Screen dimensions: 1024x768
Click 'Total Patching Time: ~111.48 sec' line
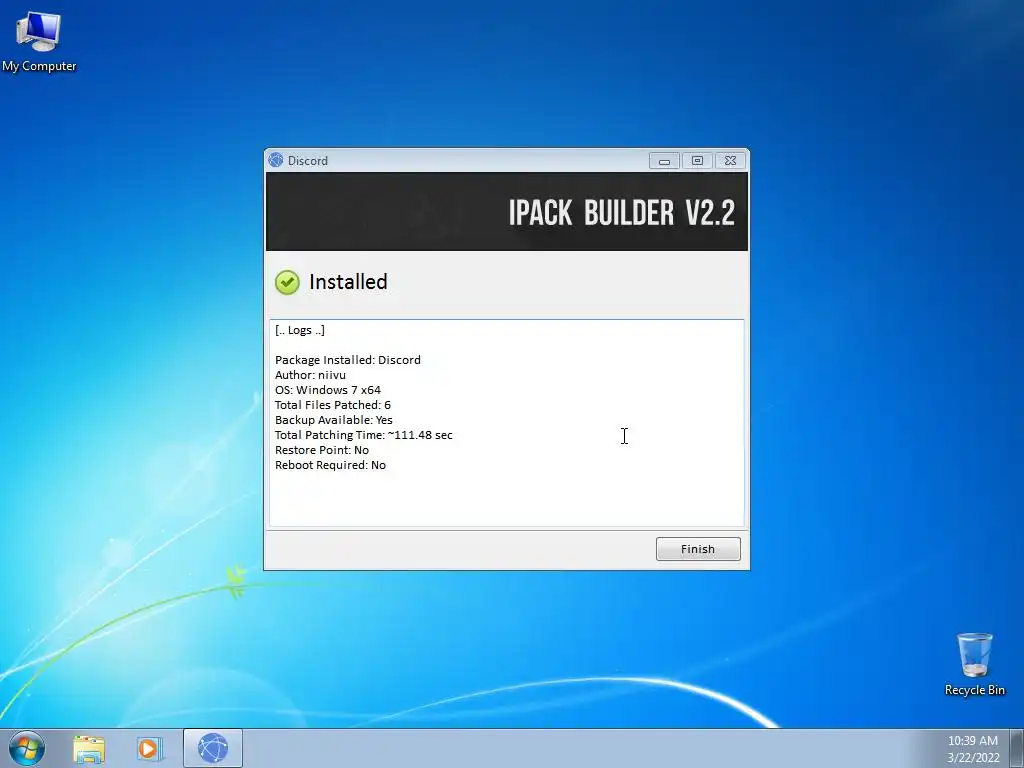tap(364, 435)
